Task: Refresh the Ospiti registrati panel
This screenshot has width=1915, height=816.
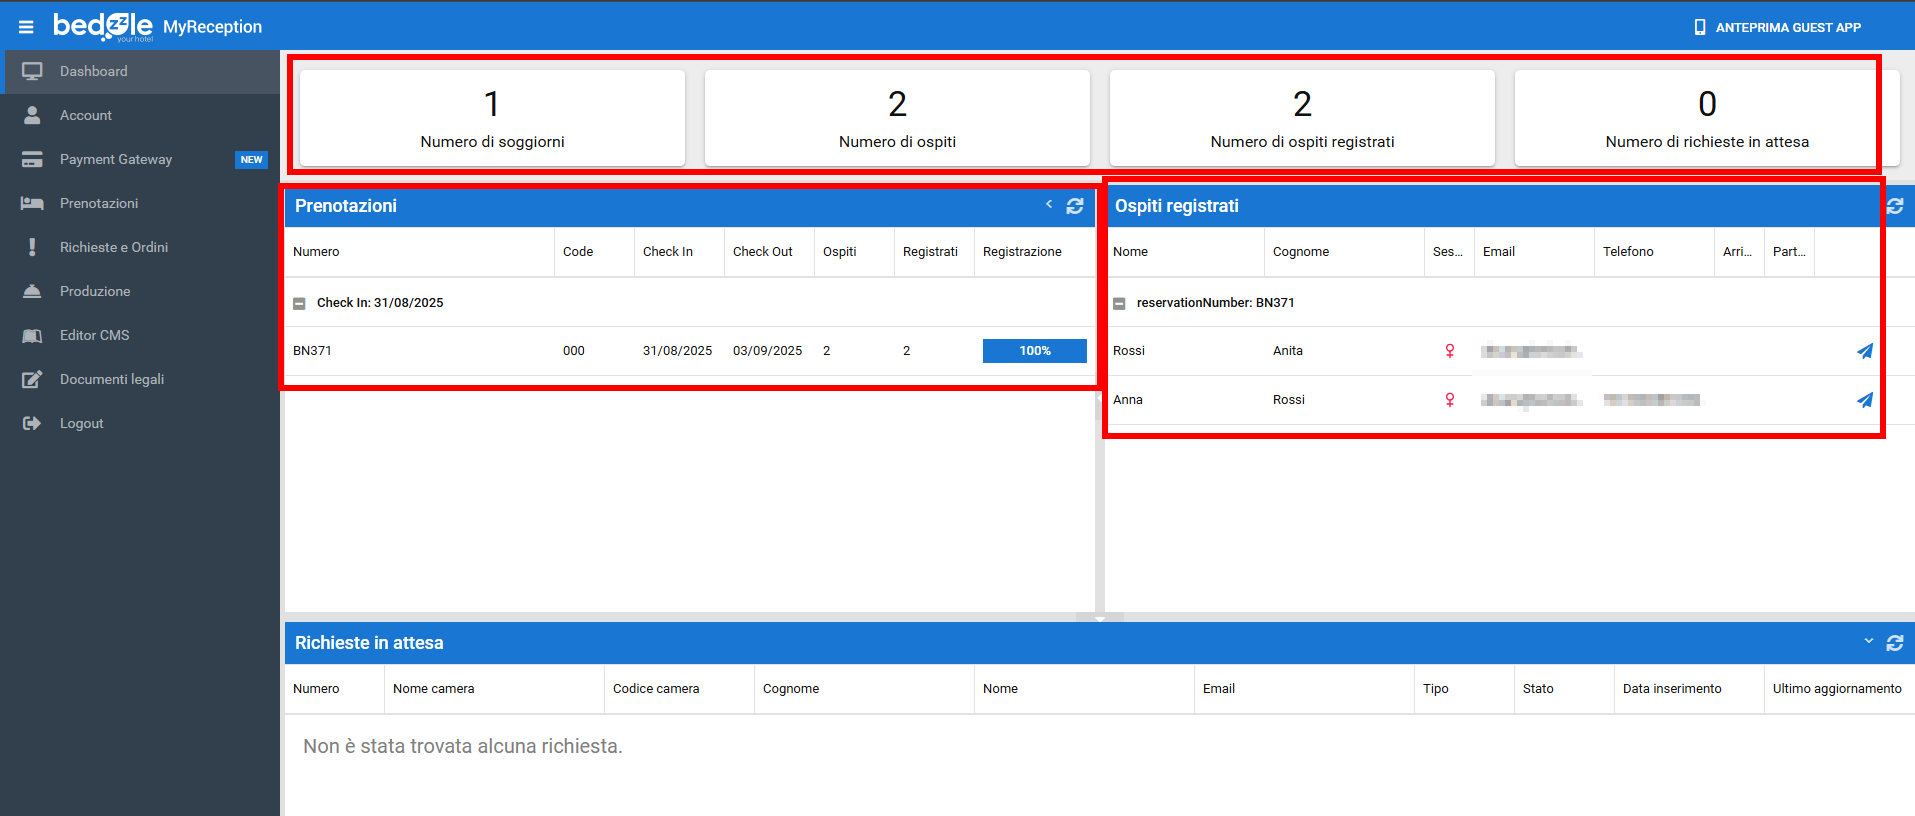Action: pos(1895,206)
